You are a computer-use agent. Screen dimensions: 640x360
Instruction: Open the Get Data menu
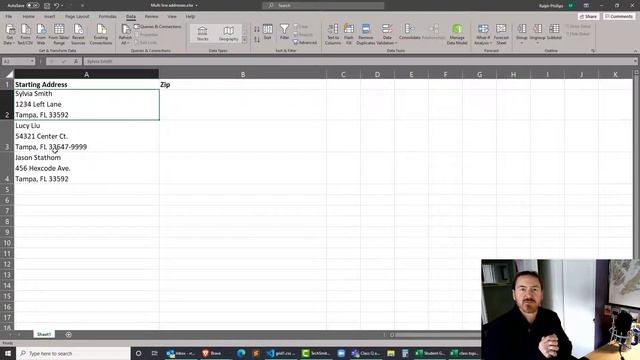click(10, 34)
